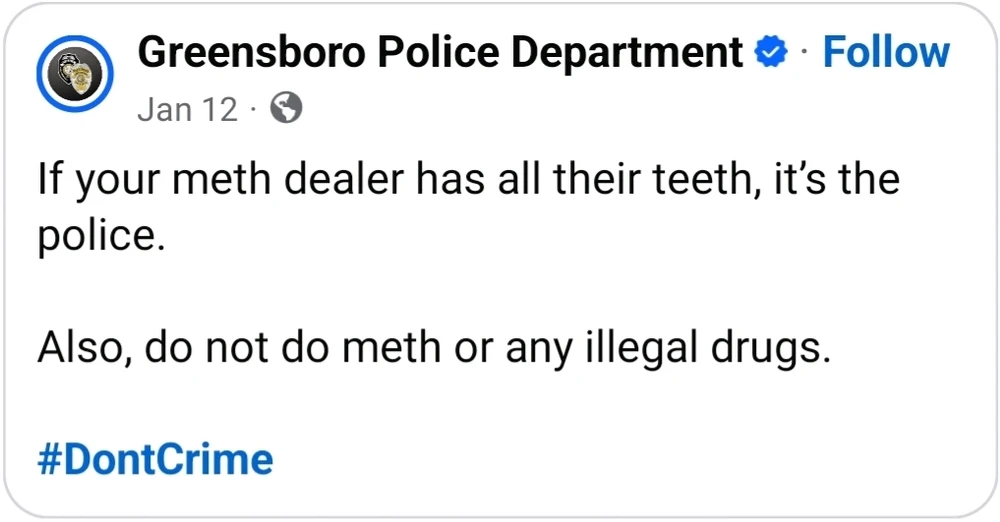Screen dimensions: 1000x522
Task: Open the Greensboro Police Department page name
Action: (440, 53)
